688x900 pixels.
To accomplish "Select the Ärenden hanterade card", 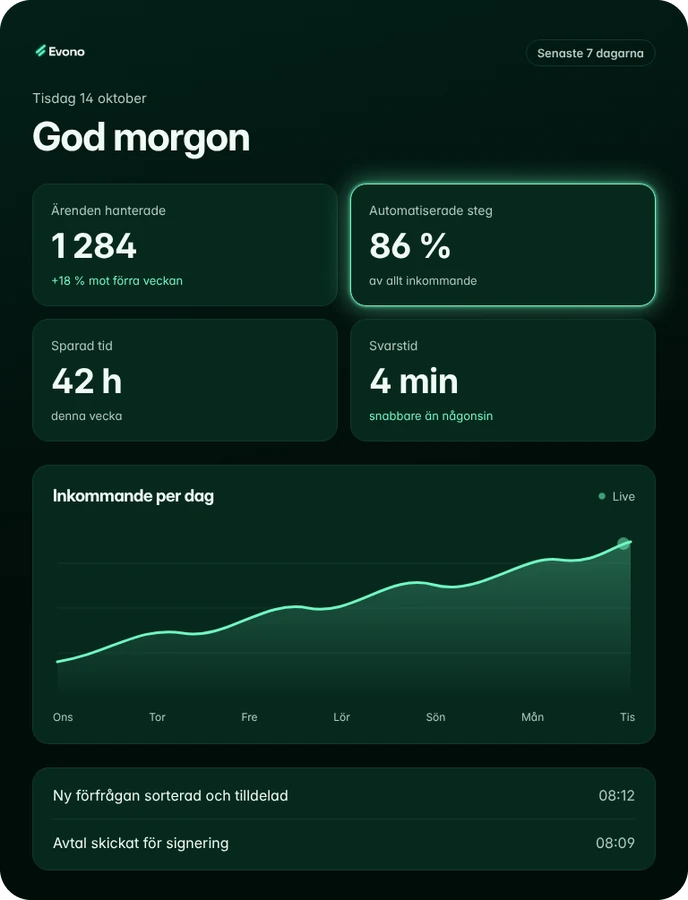I will (x=185, y=245).
